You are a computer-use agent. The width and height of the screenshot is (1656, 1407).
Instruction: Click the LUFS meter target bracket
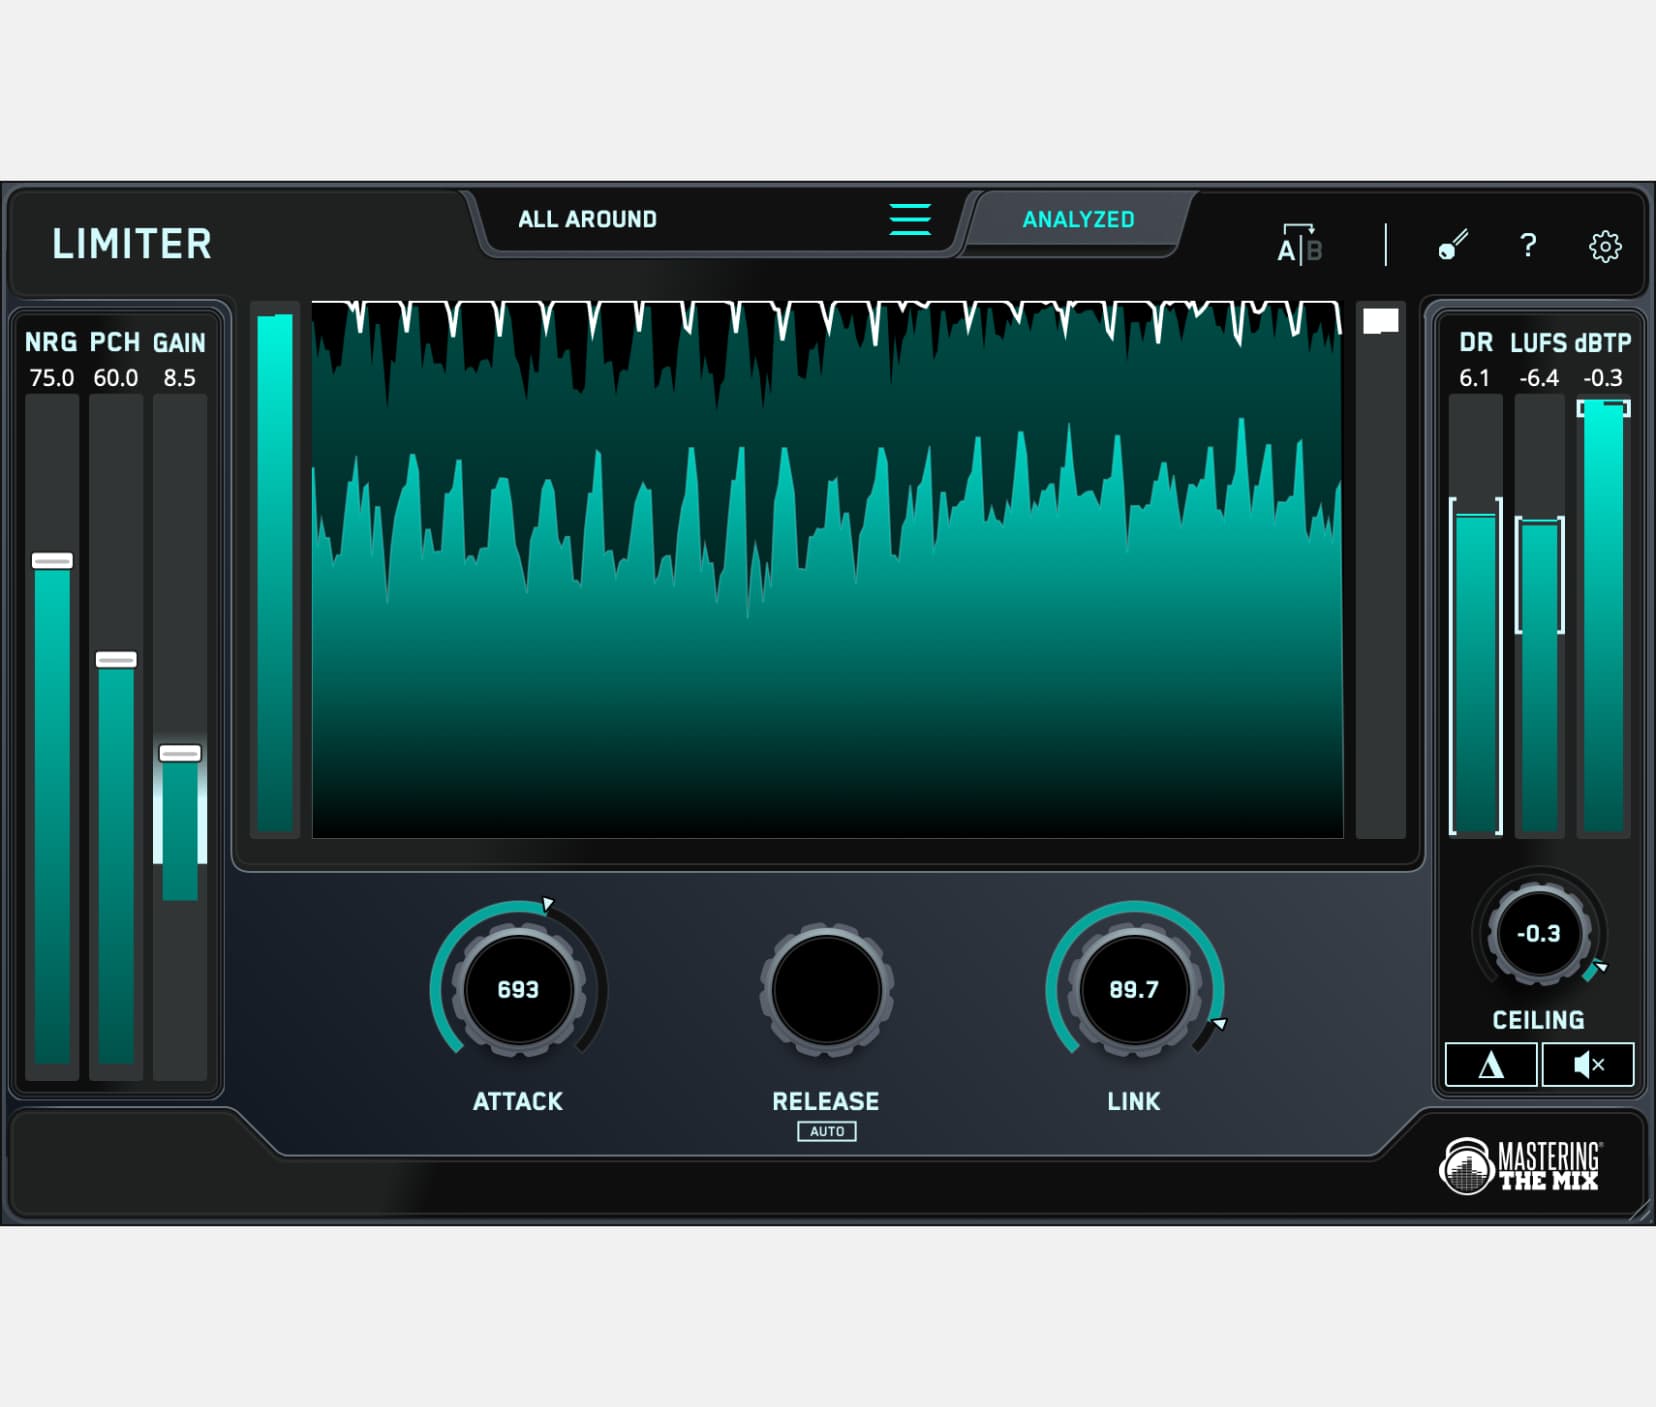coord(1539,575)
